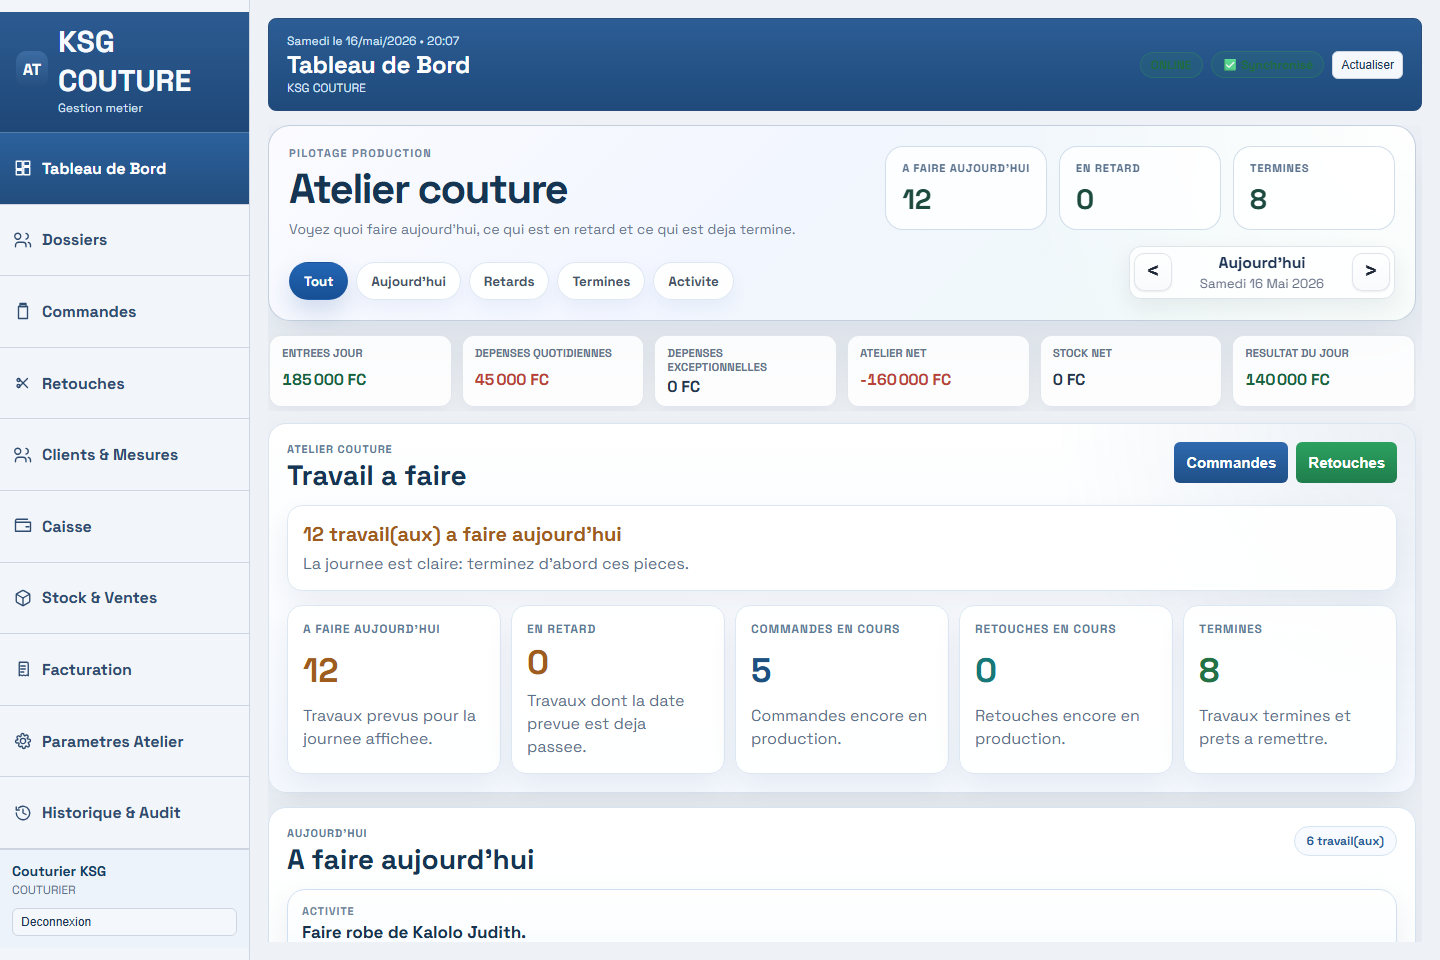Click the blue Commandes button
The height and width of the screenshot is (960, 1440).
point(1231,463)
